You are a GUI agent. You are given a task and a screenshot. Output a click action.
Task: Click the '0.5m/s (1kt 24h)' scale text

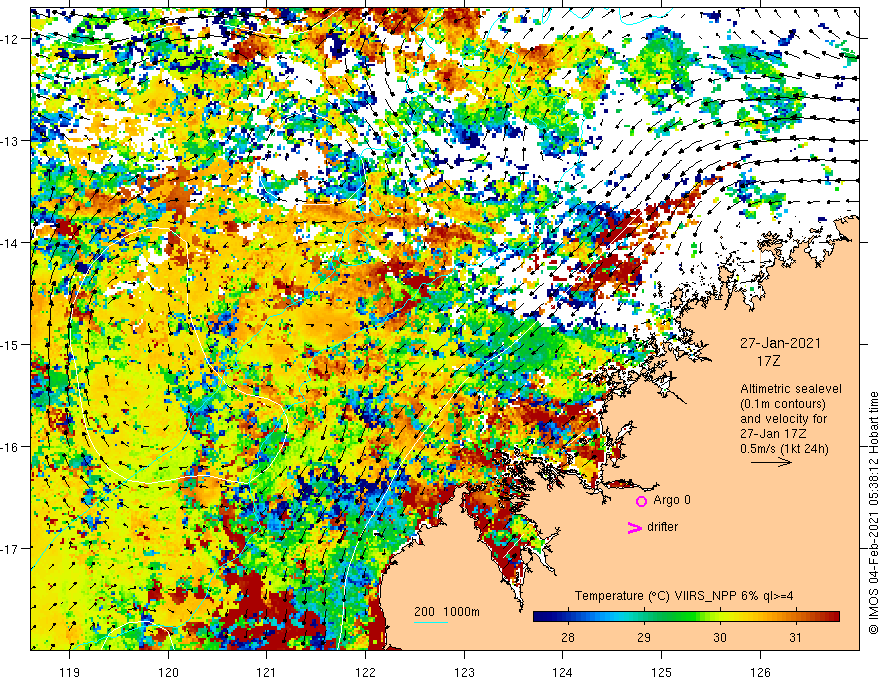[x=784, y=448]
